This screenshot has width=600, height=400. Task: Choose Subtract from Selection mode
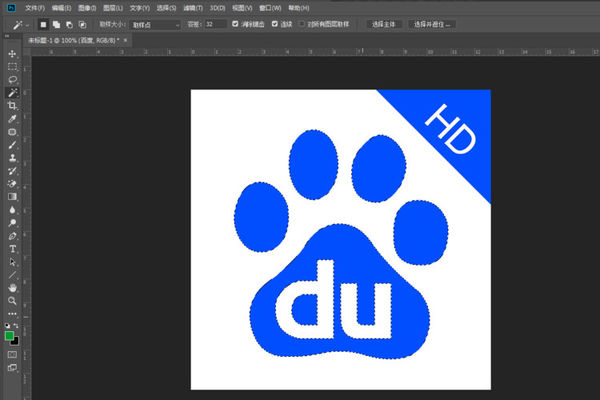69,24
